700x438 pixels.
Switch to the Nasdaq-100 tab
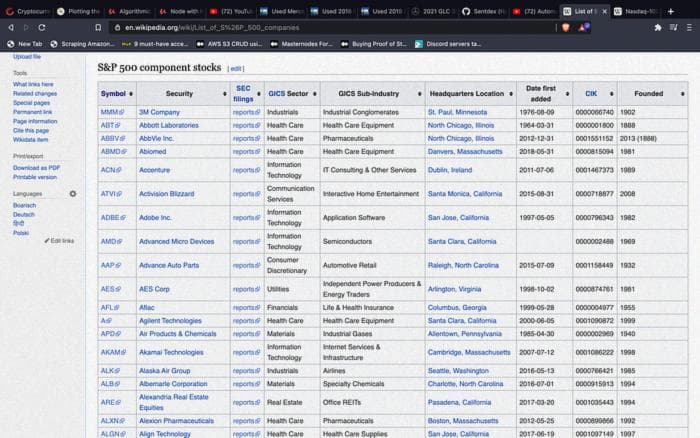[636, 12]
